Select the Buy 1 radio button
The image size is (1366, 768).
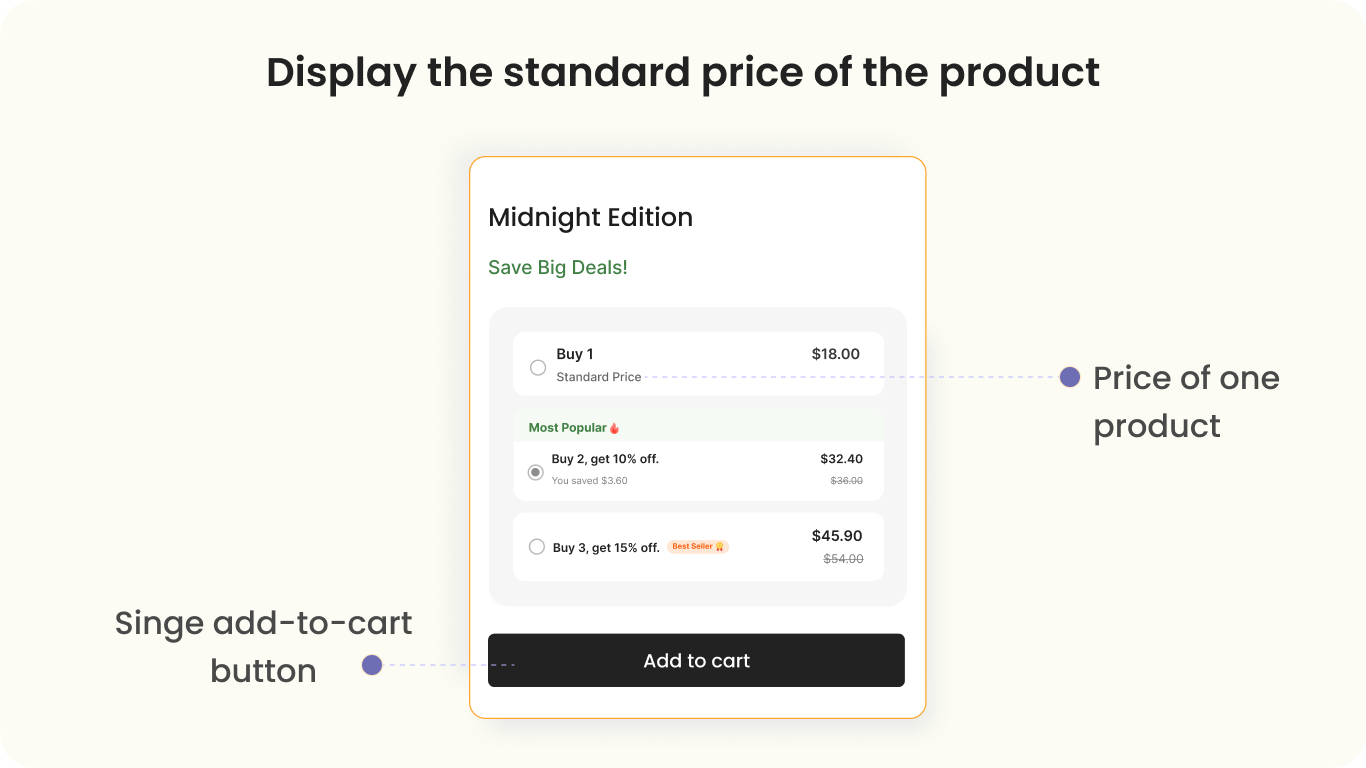coord(538,368)
